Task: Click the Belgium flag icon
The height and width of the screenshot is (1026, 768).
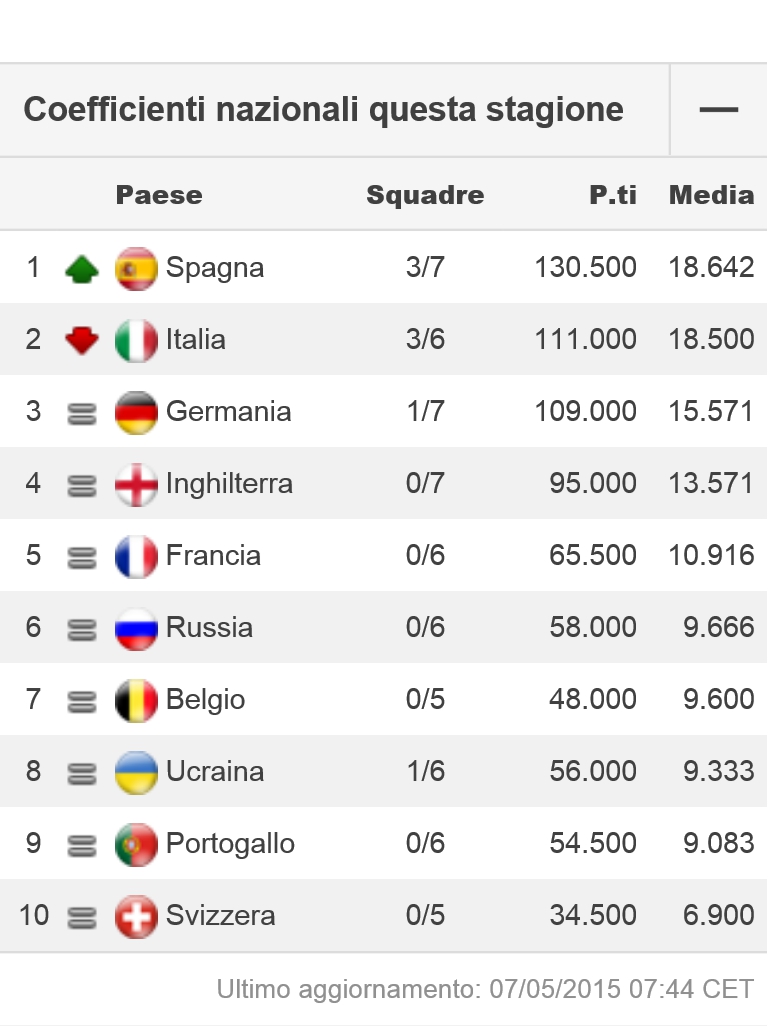Action: tap(136, 700)
